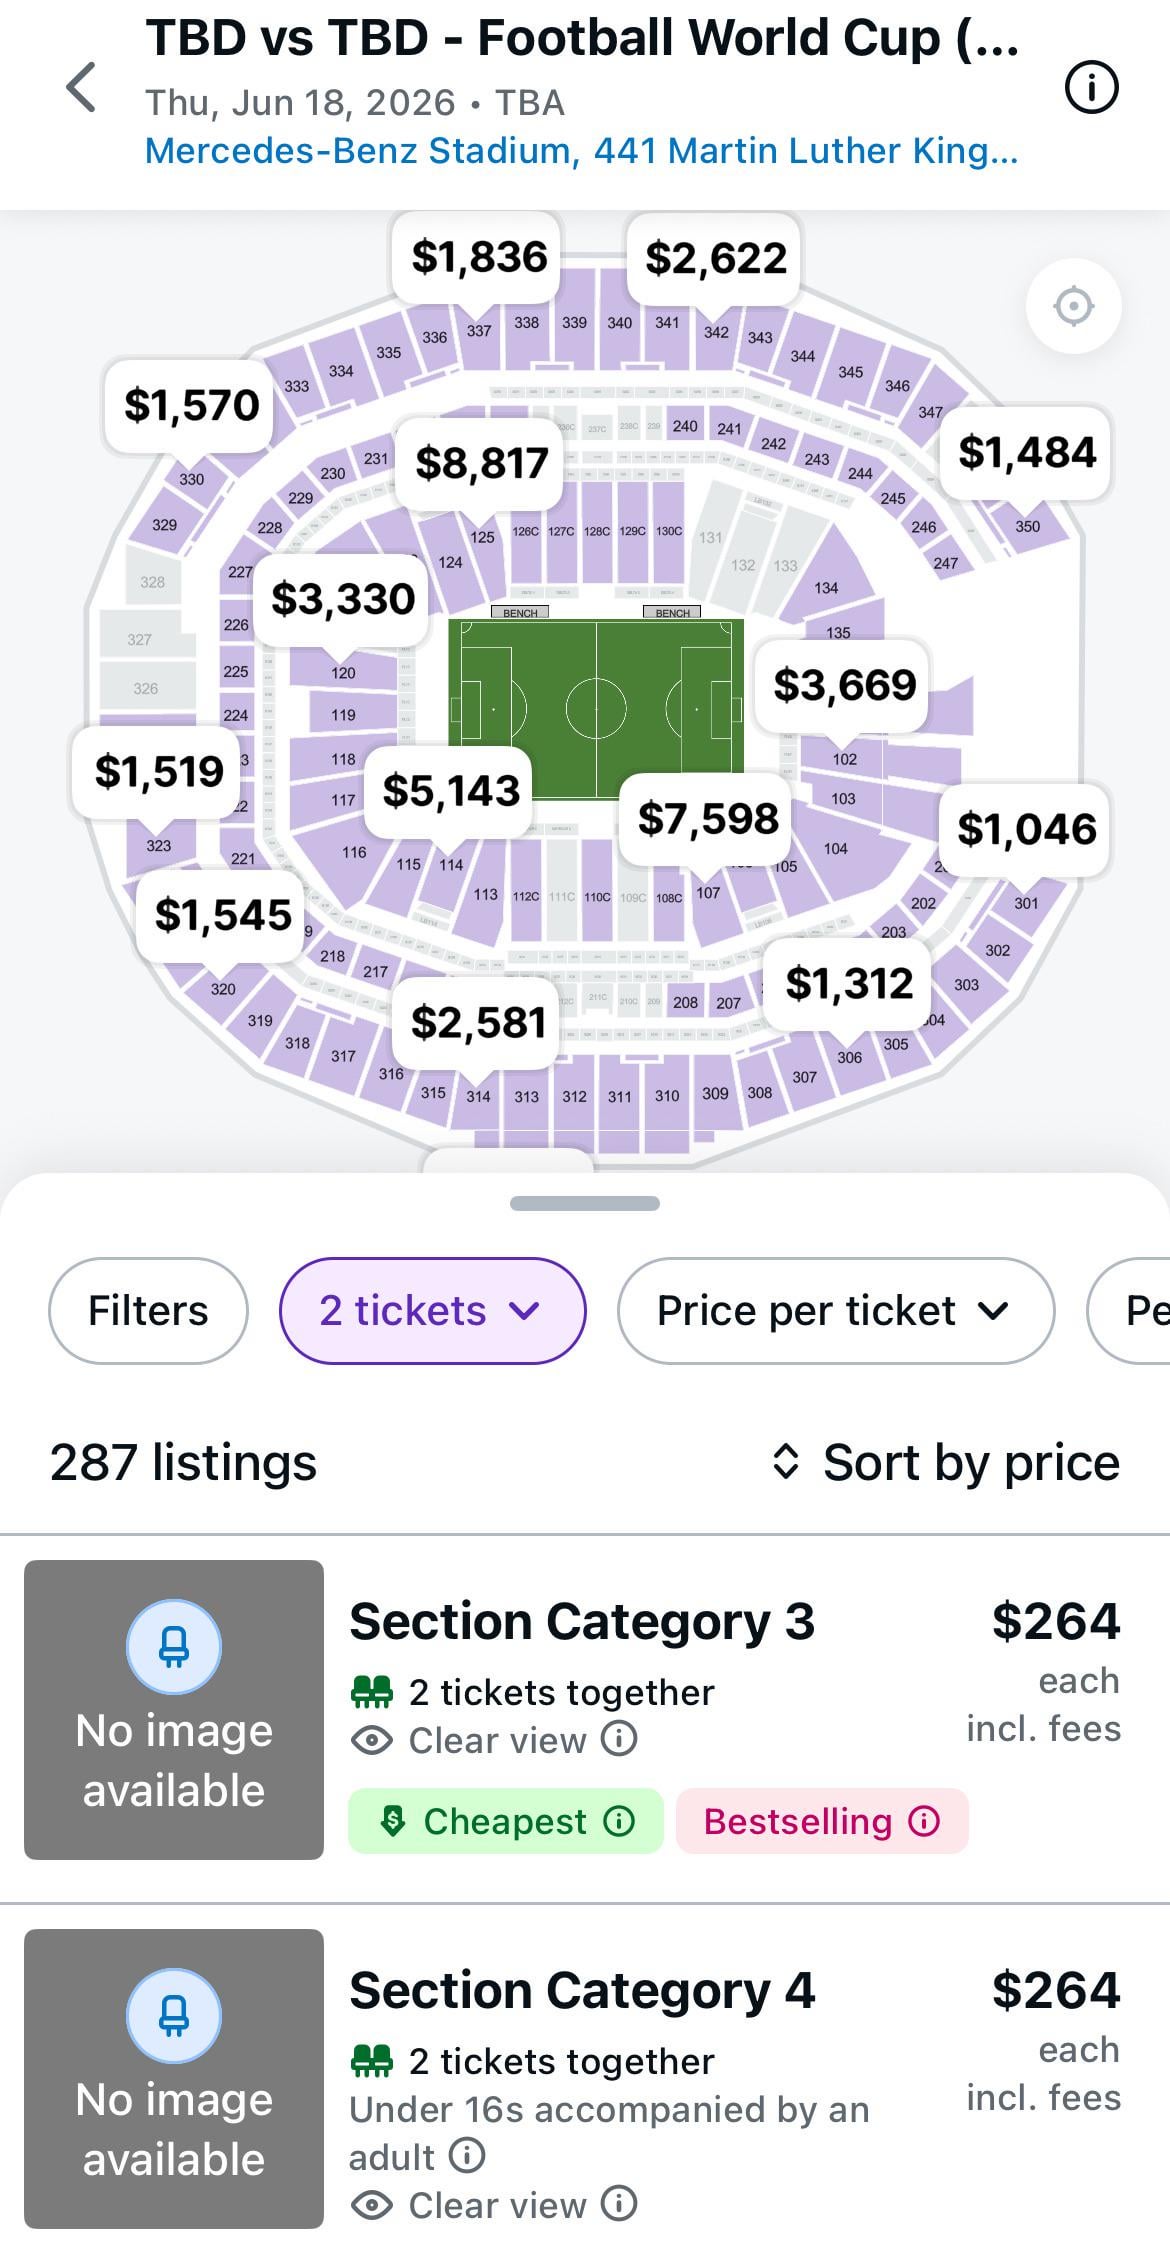1170x2249 pixels.
Task: Open Section Category 3 listing
Action: 581,1622
